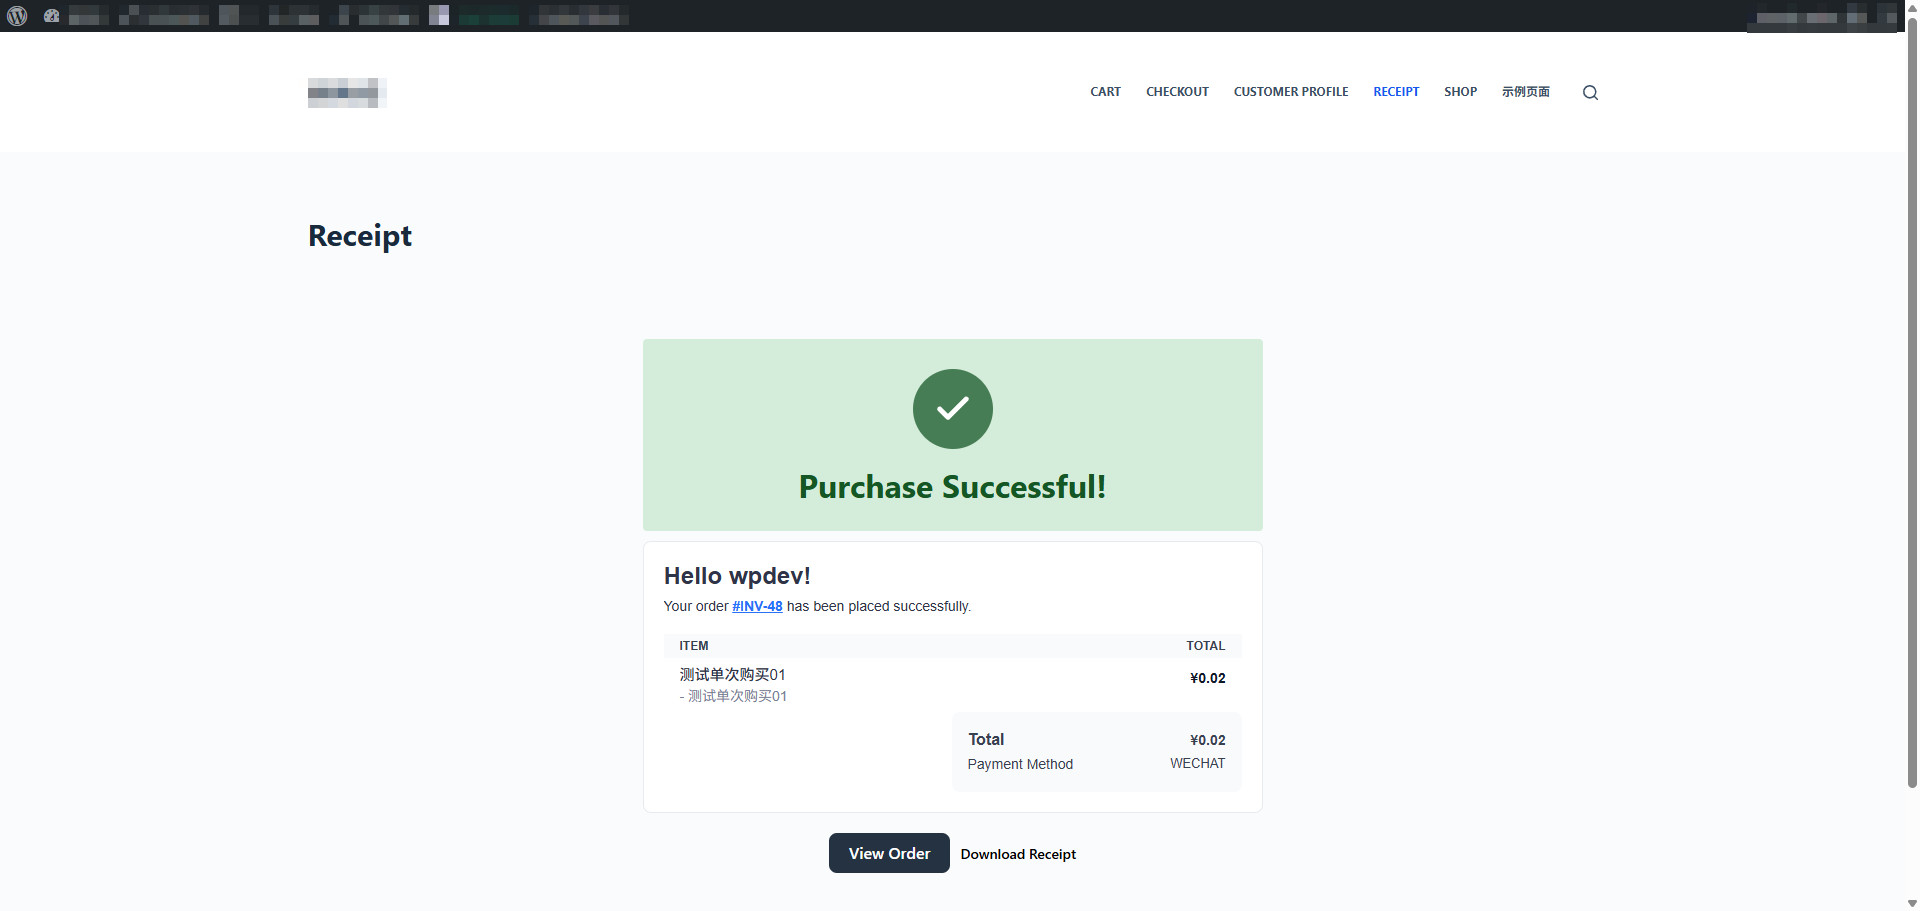Select the RECEIPT navigation item
1920x911 pixels.
pyautogui.click(x=1396, y=91)
